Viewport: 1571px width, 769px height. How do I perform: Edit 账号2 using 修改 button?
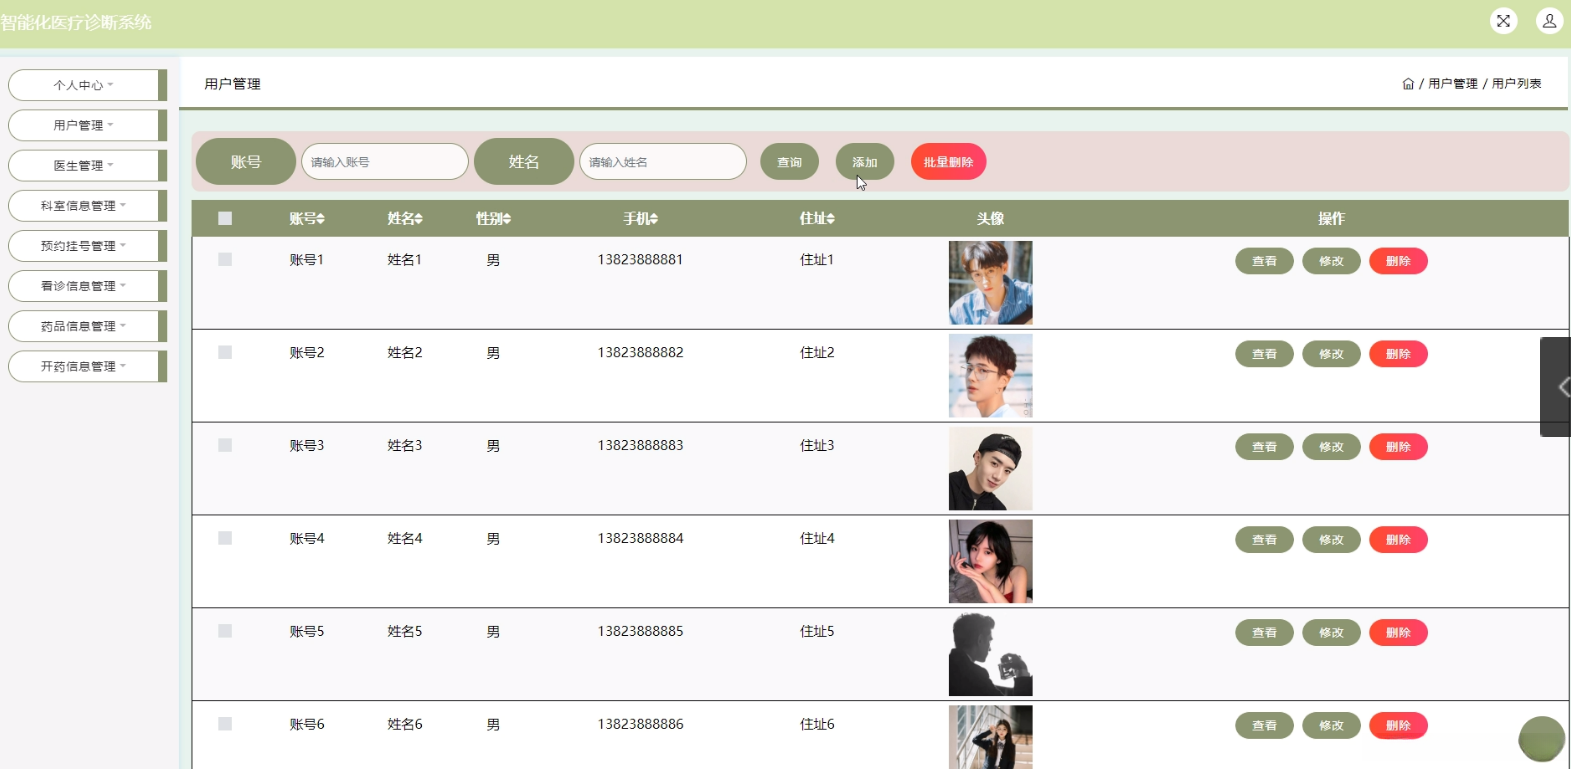coord(1331,354)
